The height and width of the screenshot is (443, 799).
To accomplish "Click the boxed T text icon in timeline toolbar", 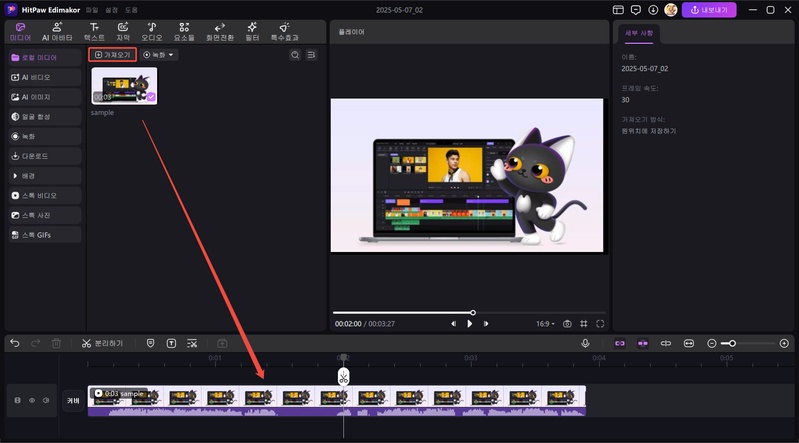I will (171, 343).
